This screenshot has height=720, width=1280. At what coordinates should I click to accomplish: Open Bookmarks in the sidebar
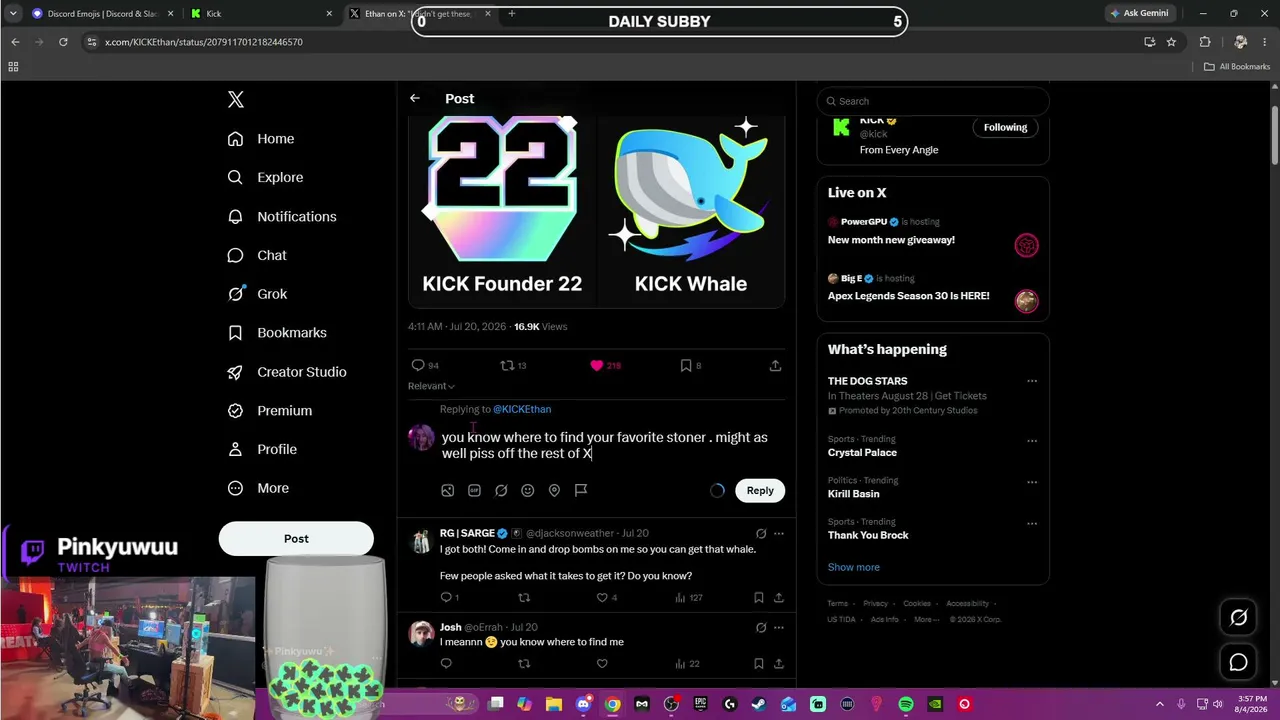point(278,333)
